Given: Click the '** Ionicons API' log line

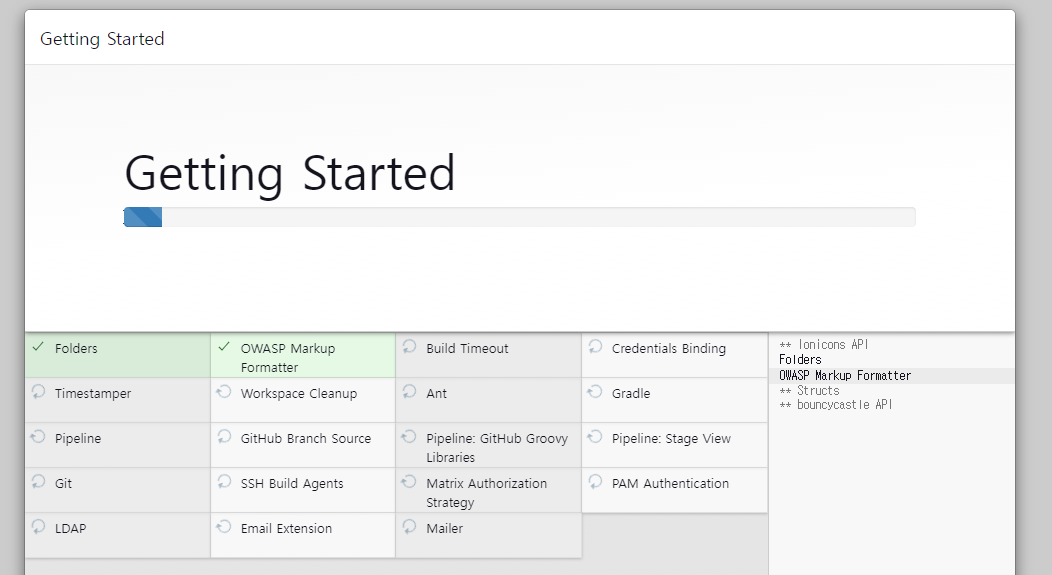Looking at the screenshot, I should [x=823, y=344].
